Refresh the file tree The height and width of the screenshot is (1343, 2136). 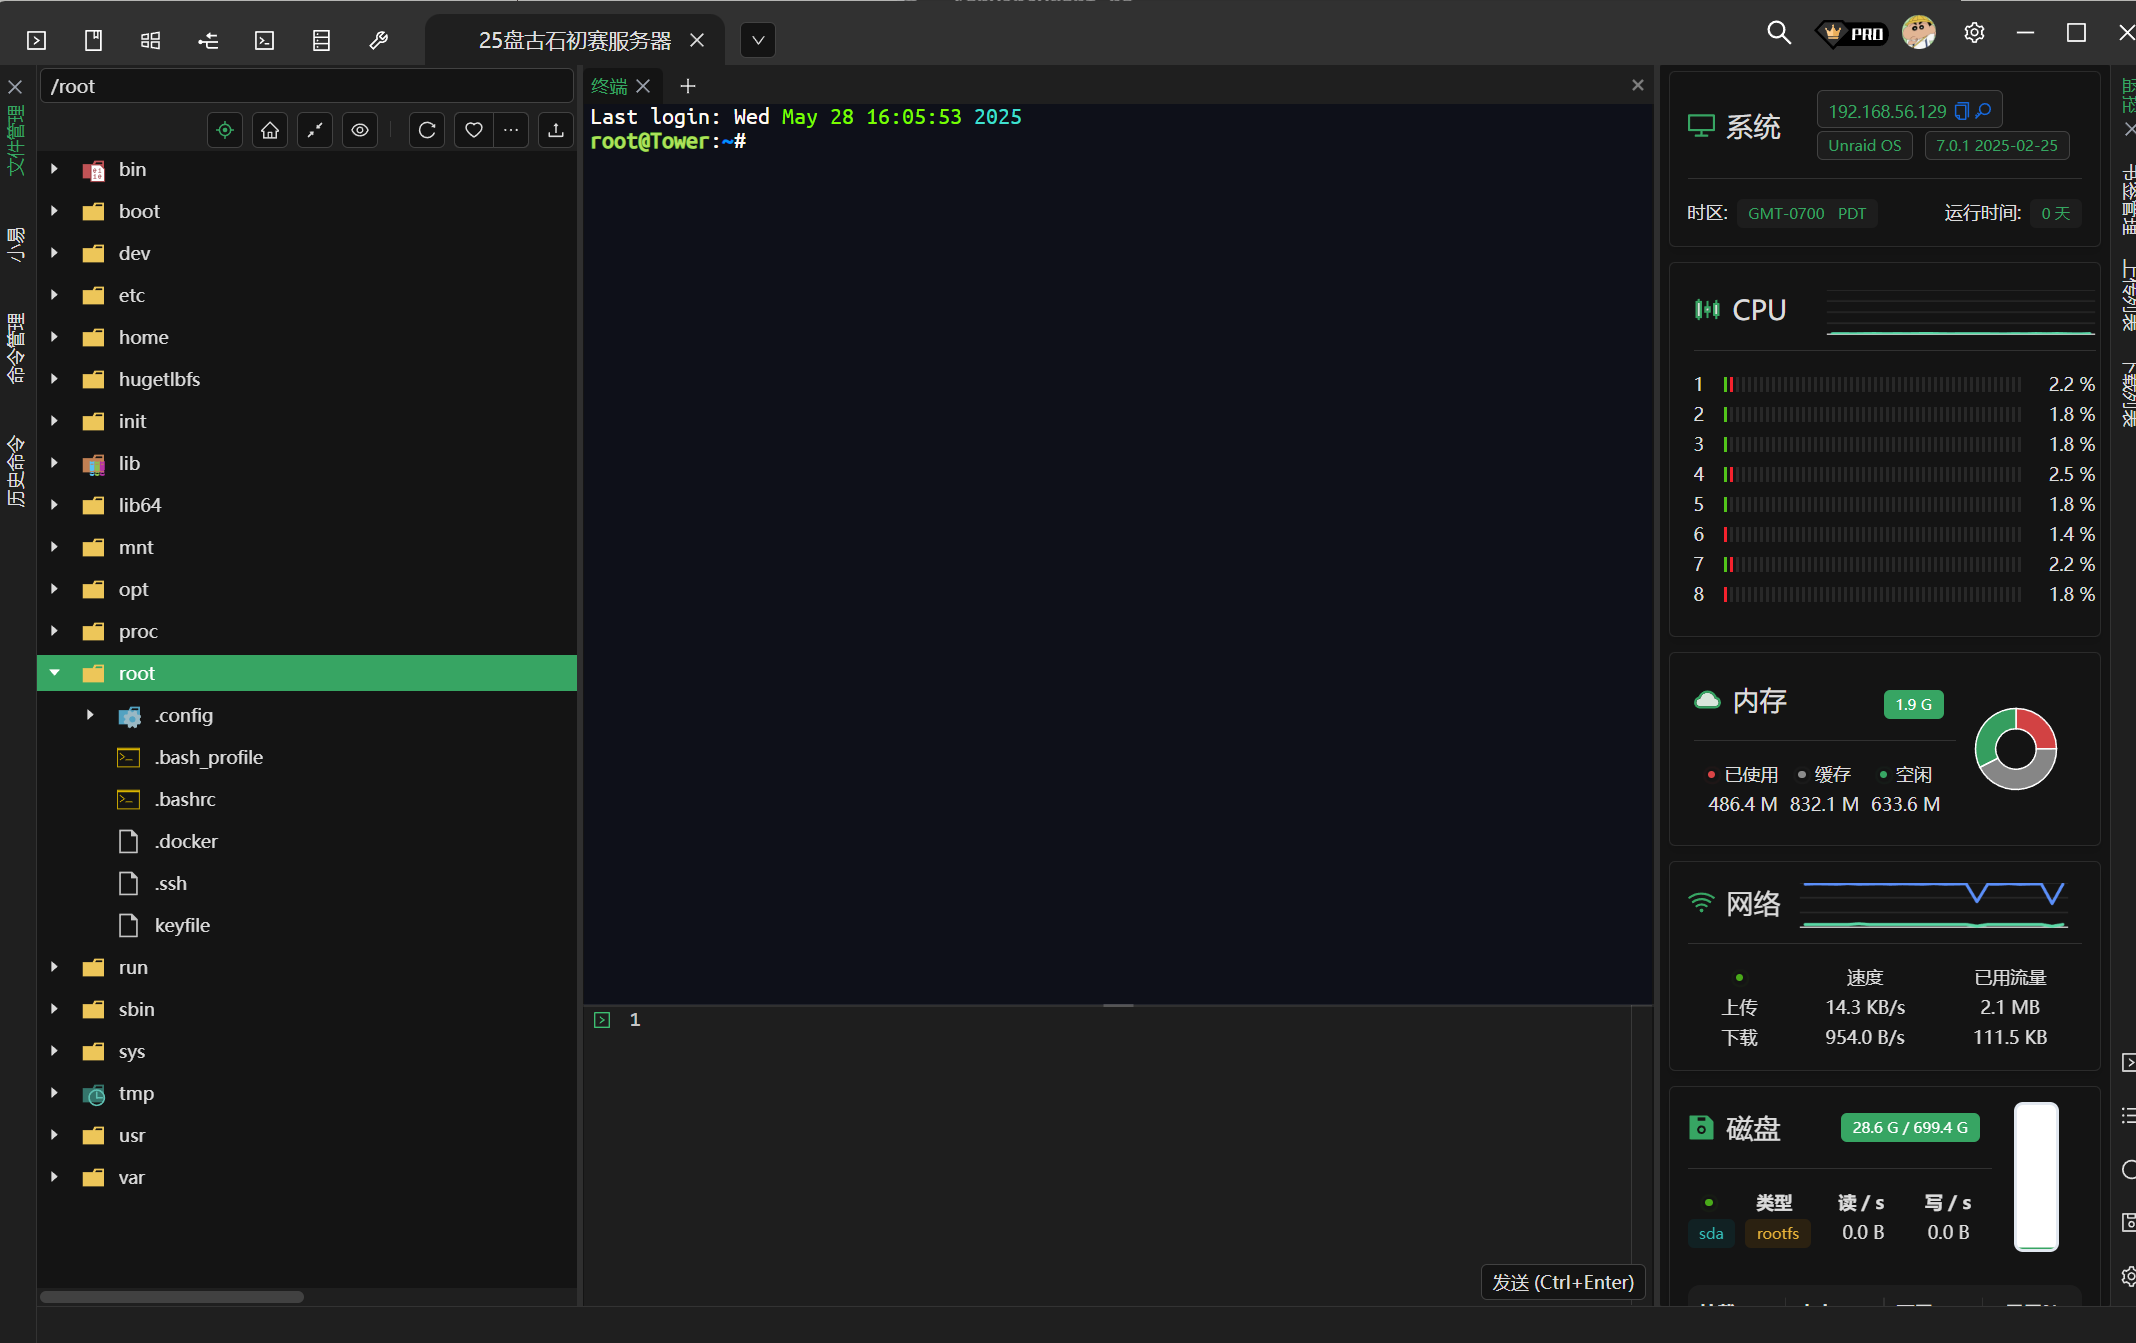[427, 130]
